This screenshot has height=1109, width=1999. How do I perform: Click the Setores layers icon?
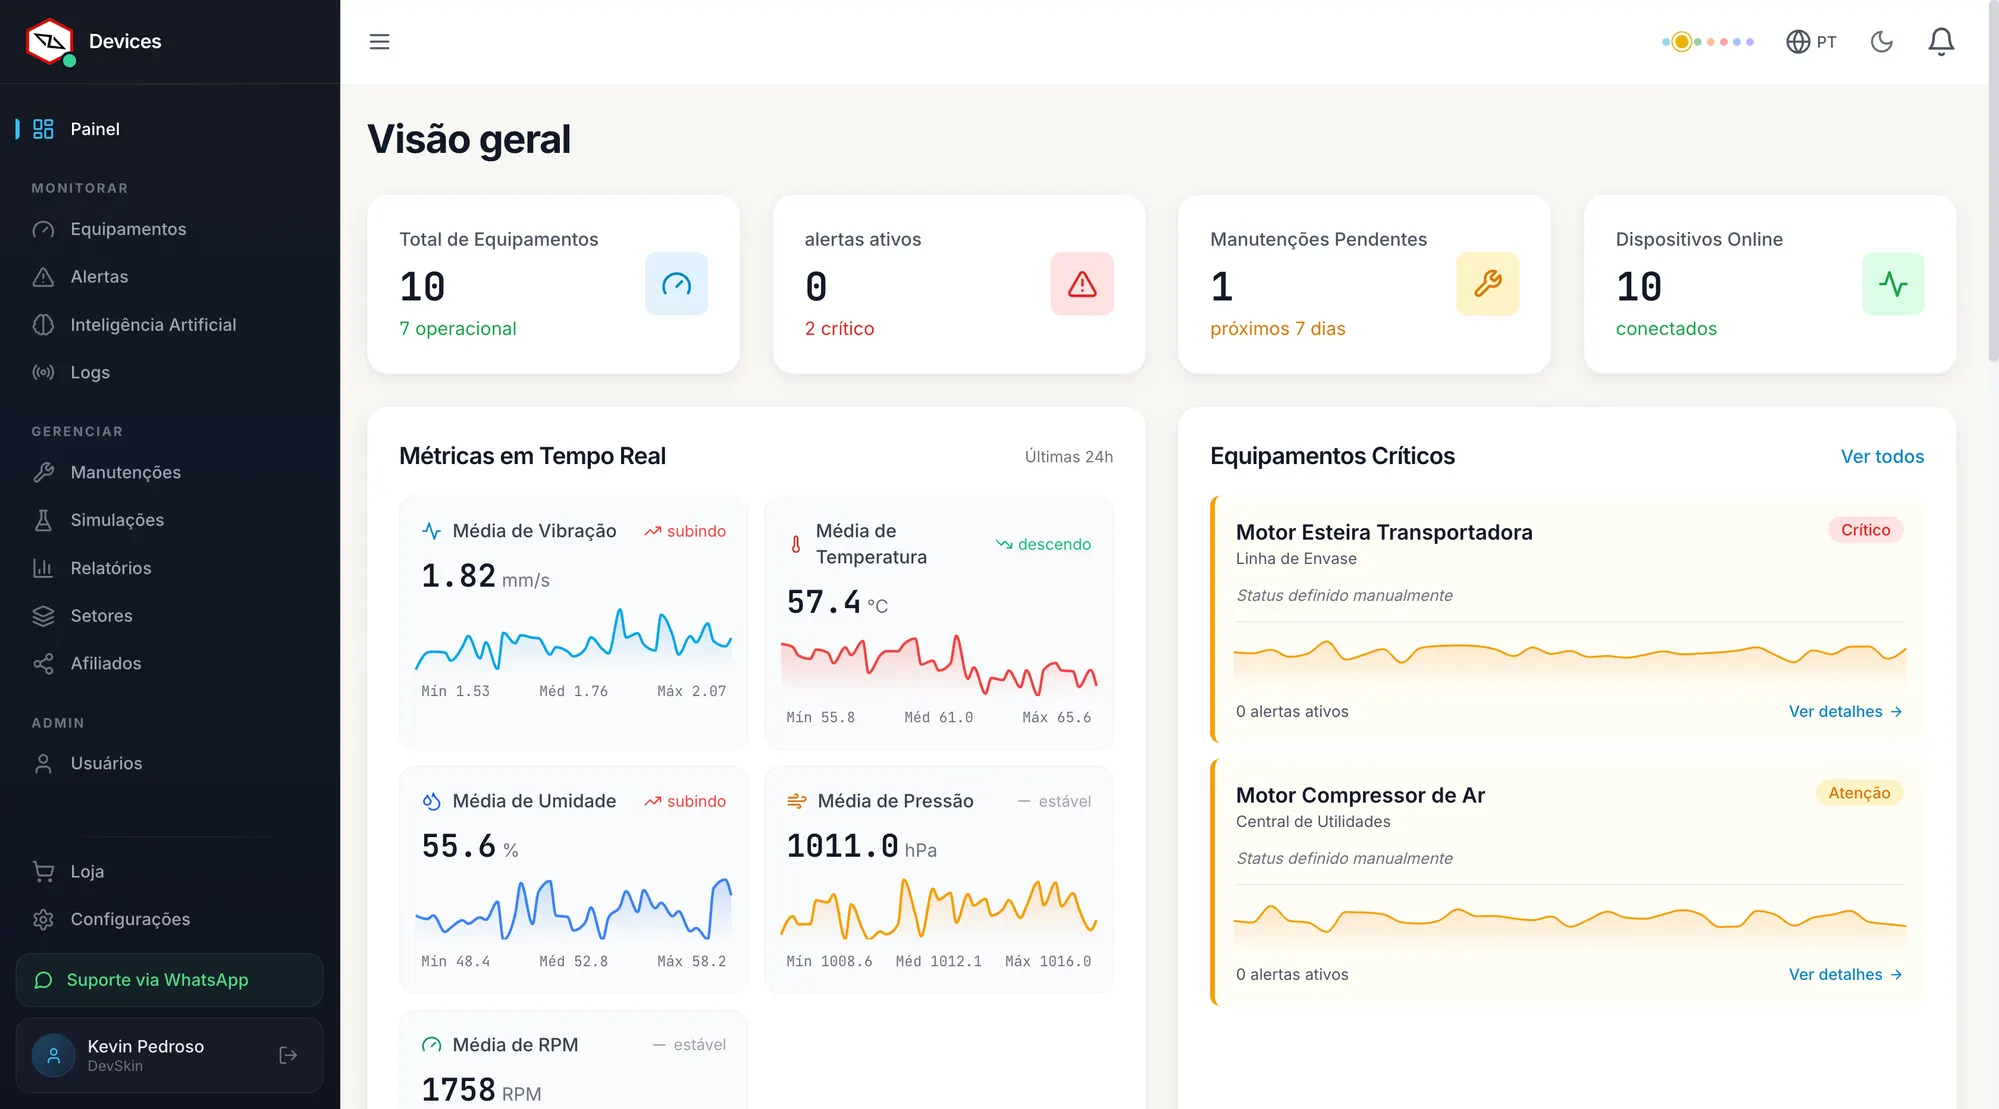tap(43, 616)
